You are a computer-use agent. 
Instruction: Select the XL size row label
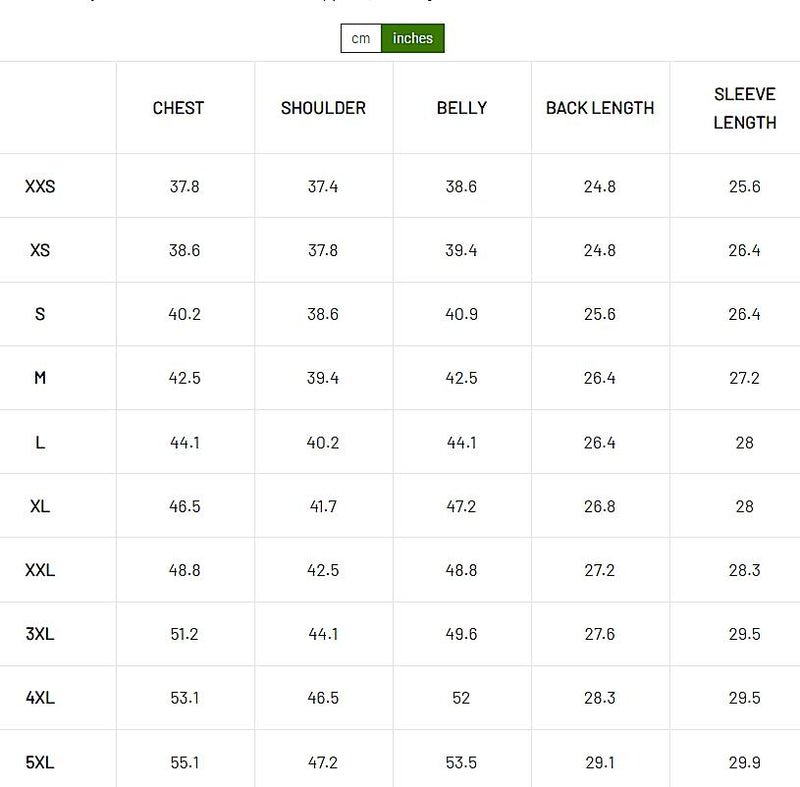point(40,506)
